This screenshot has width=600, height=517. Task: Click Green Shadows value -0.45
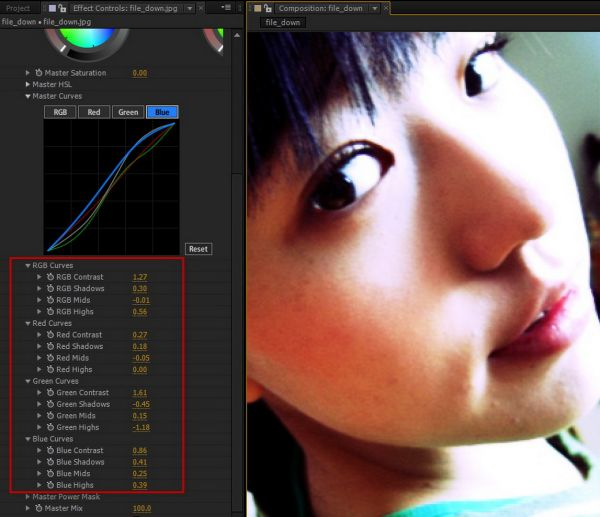point(141,404)
